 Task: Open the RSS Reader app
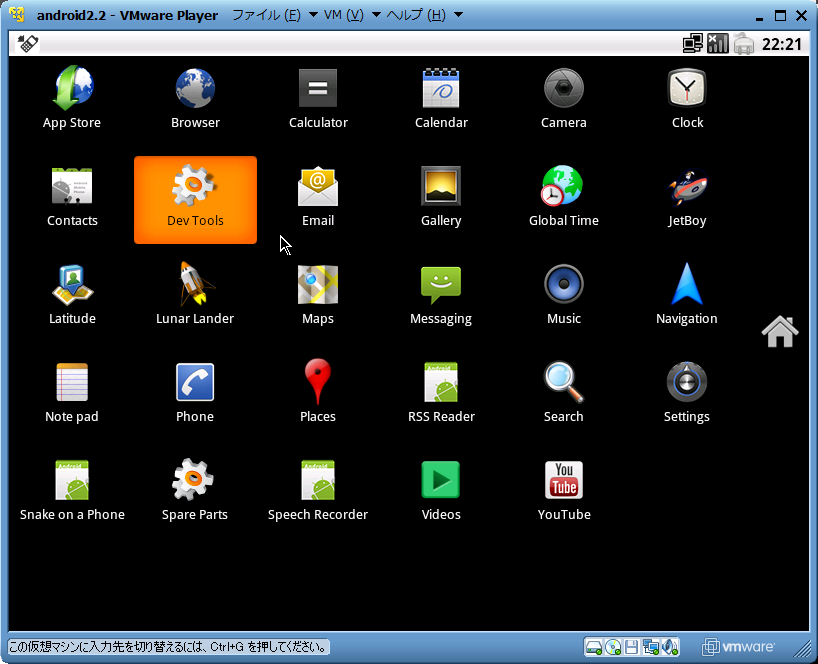click(441, 393)
